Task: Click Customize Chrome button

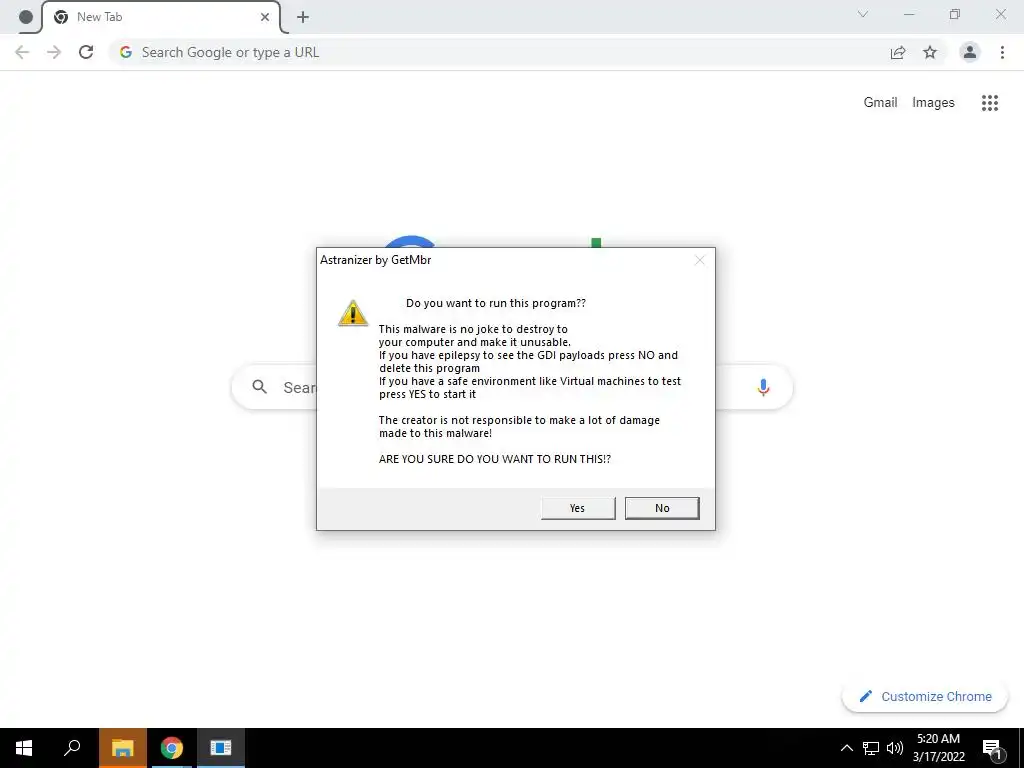Action: (925, 696)
